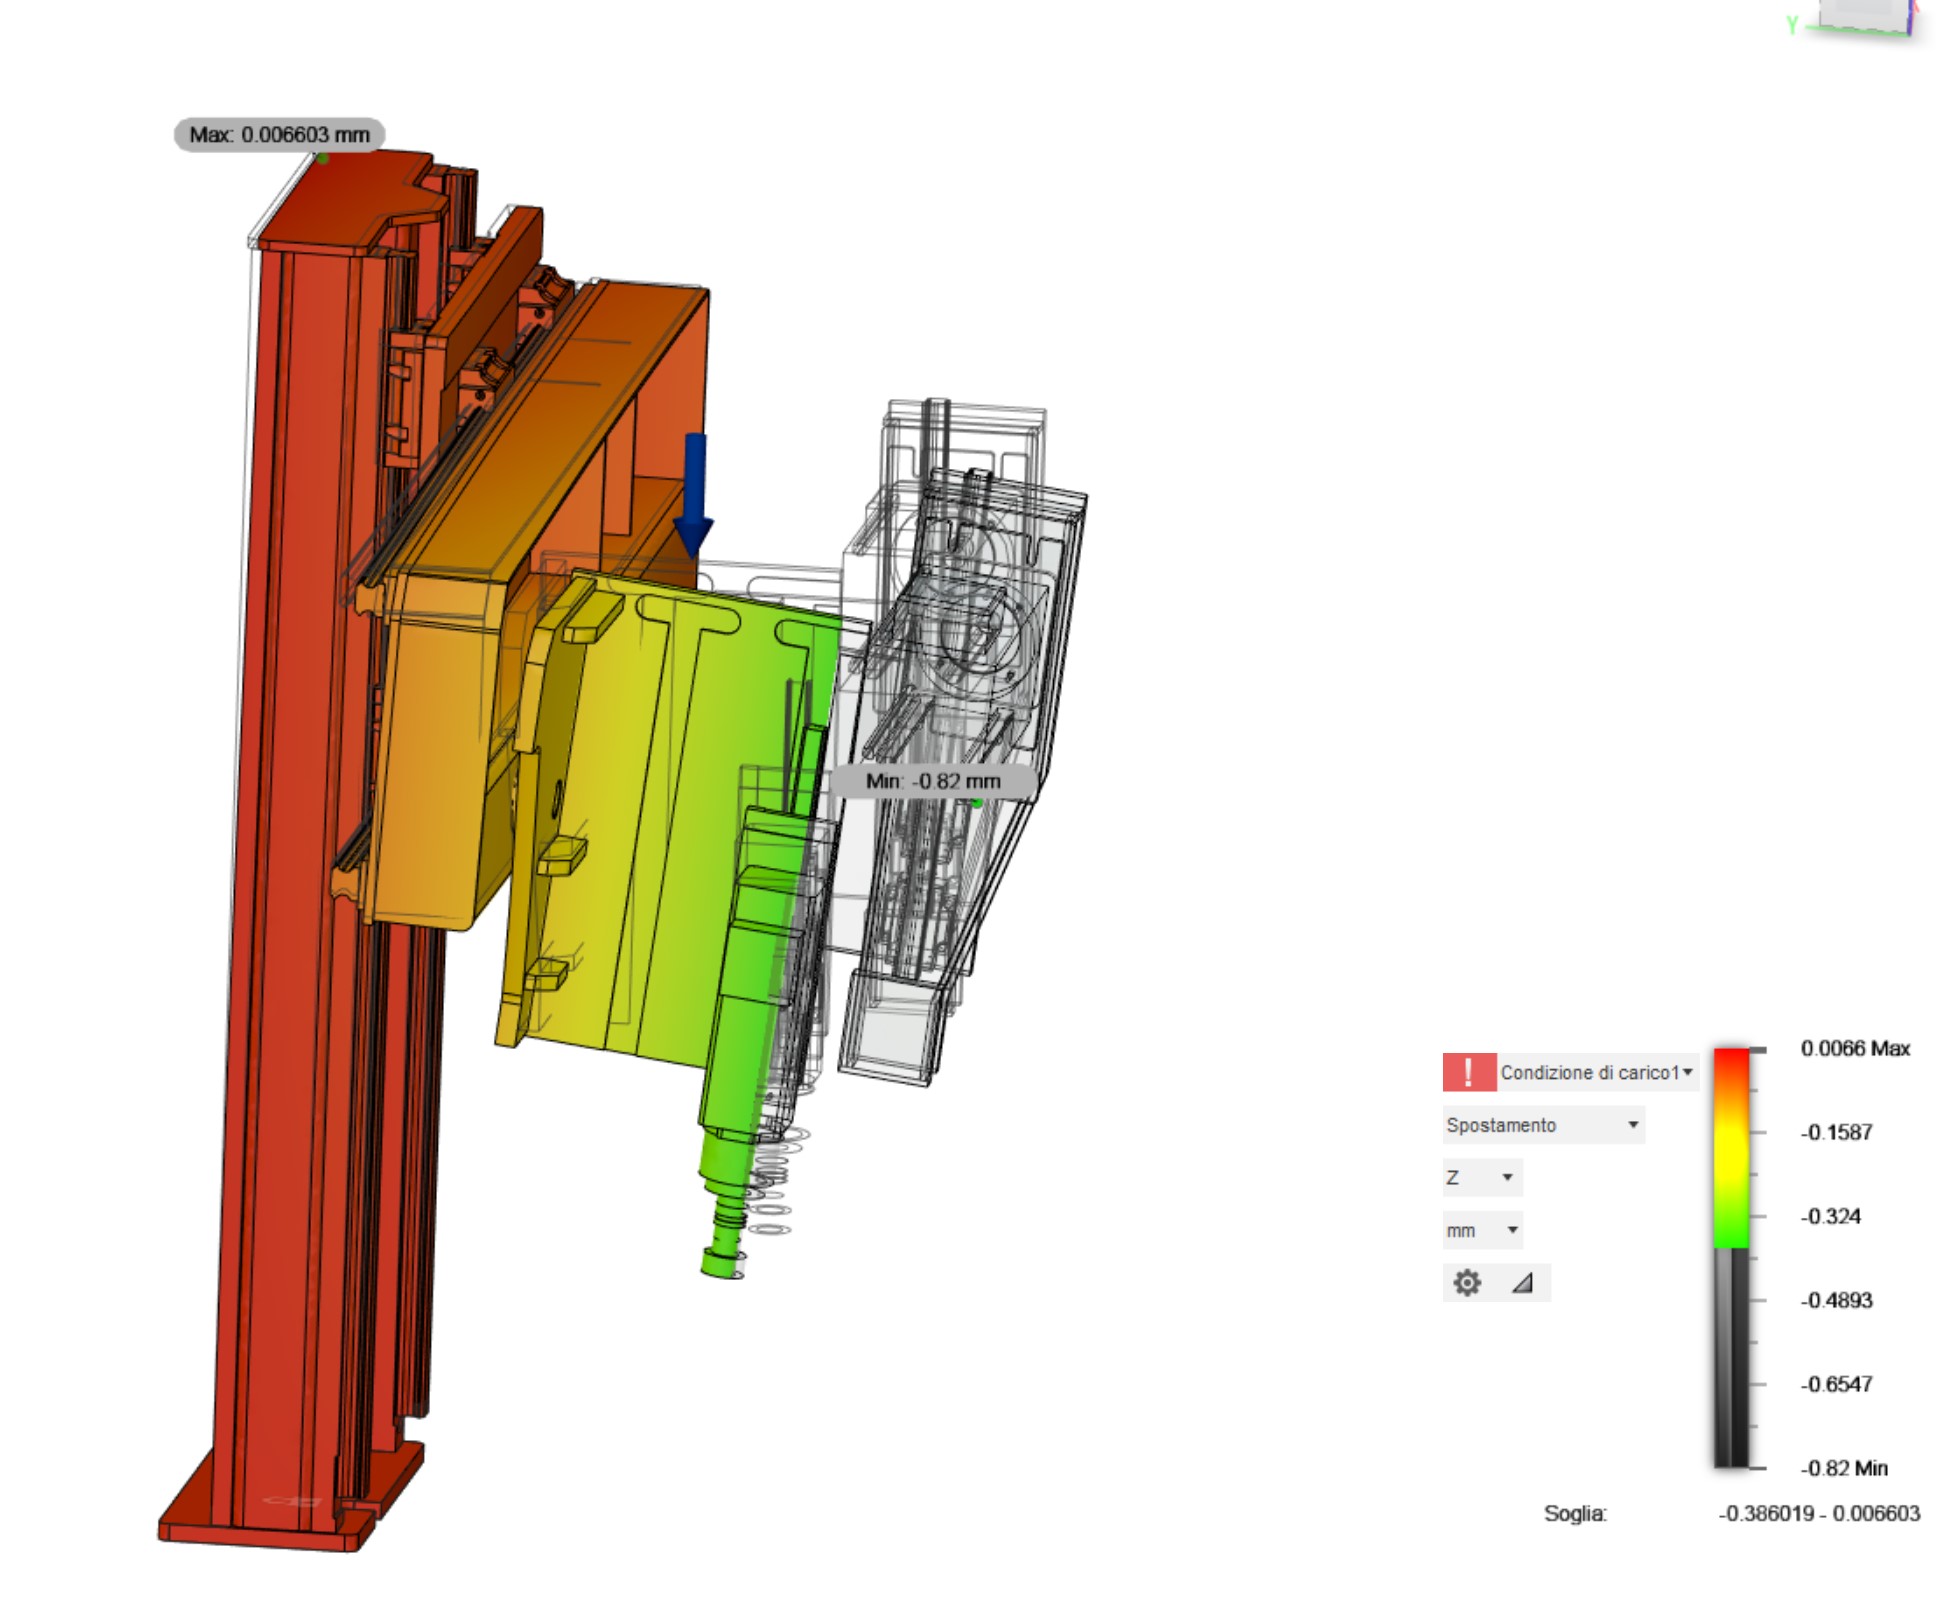The height and width of the screenshot is (1610, 1954).
Task: Click the -0.6547 legend value
Action: [1836, 1384]
